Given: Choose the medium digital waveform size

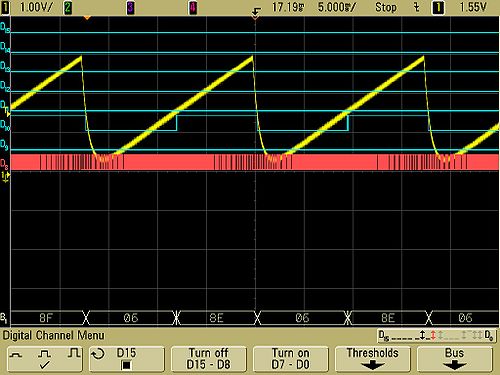Looking at the screenshot, I should (x=44, y=354).
